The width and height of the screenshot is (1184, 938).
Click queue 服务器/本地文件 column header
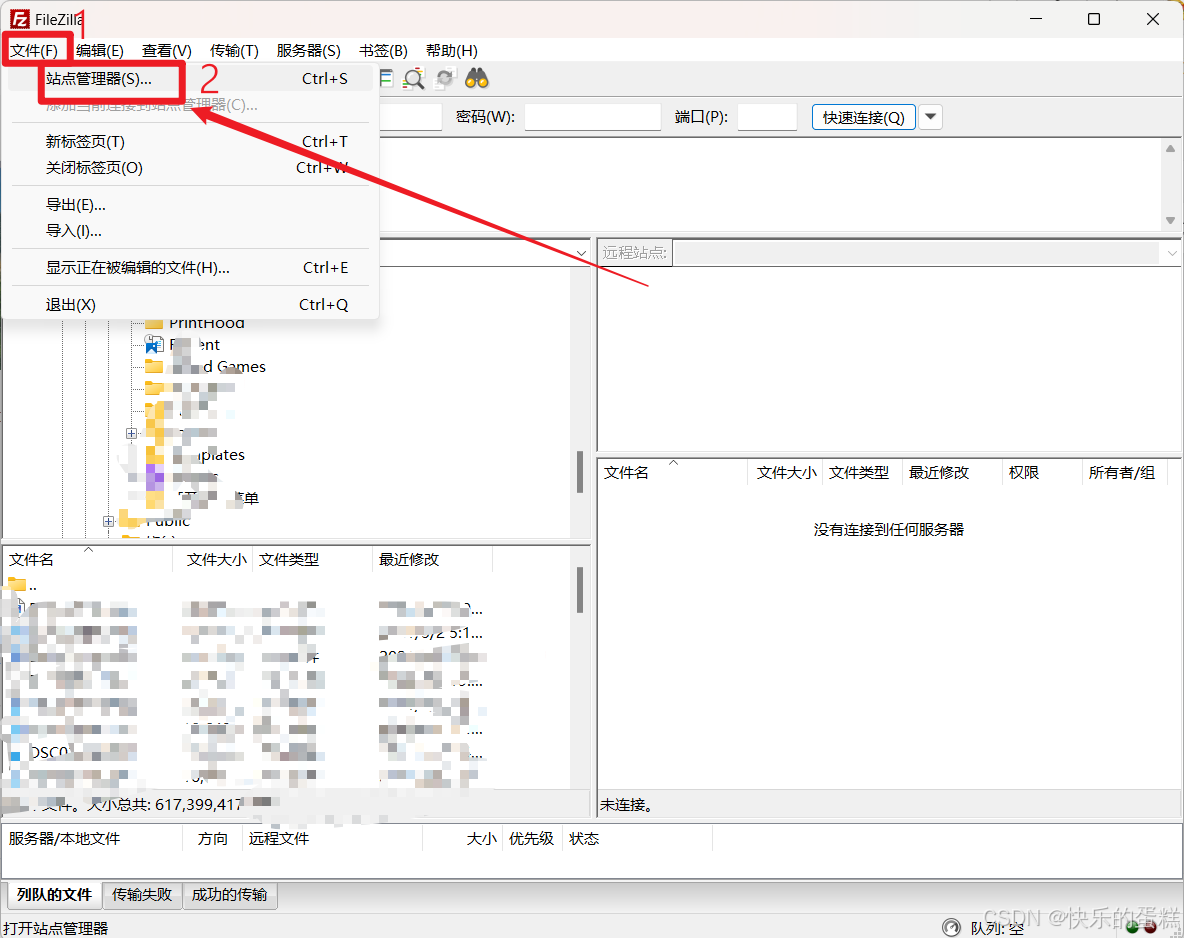[93, 839]
